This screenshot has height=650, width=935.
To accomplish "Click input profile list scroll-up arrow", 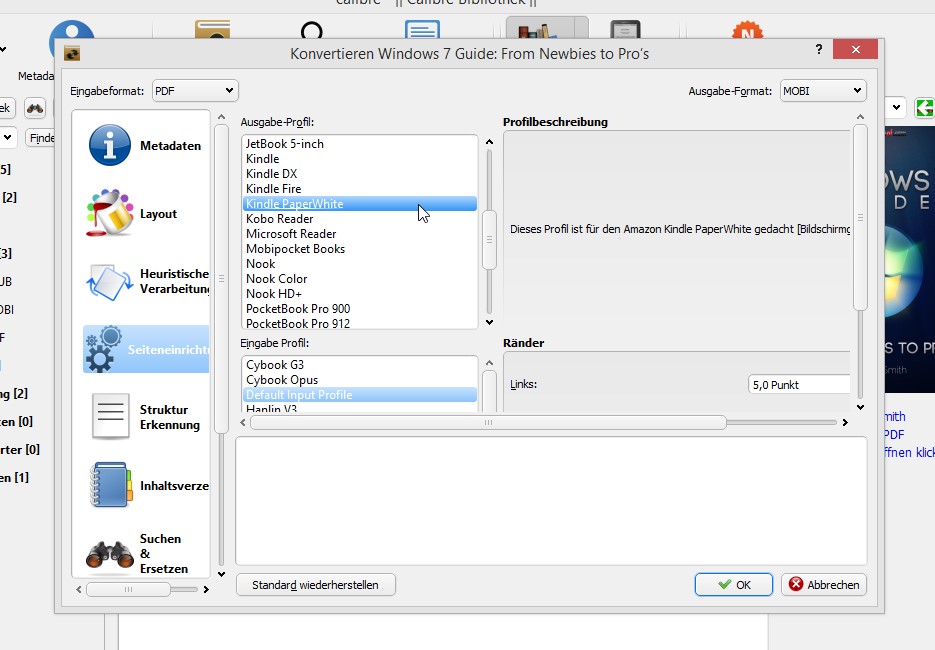I will (x=489, y=363).
